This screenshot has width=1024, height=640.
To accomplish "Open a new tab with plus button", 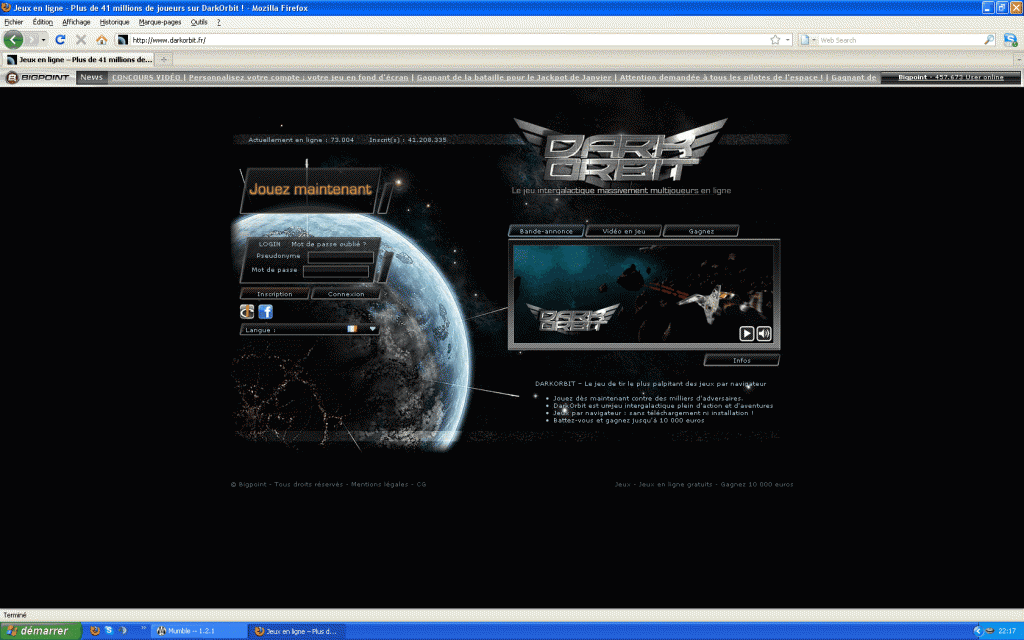I will click(x=164, y=59).
